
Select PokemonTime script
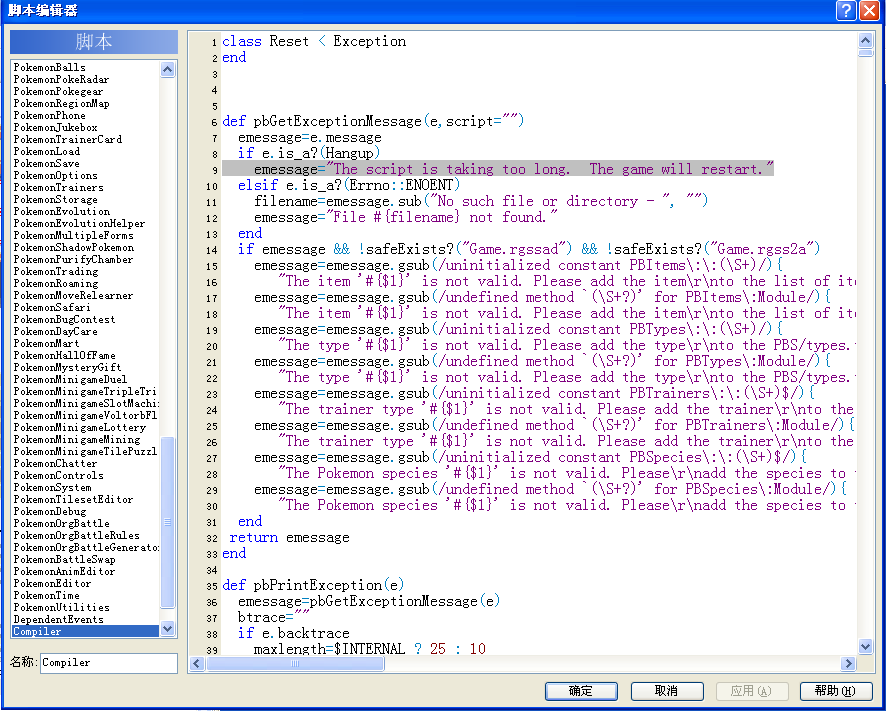tap(46, 595)
